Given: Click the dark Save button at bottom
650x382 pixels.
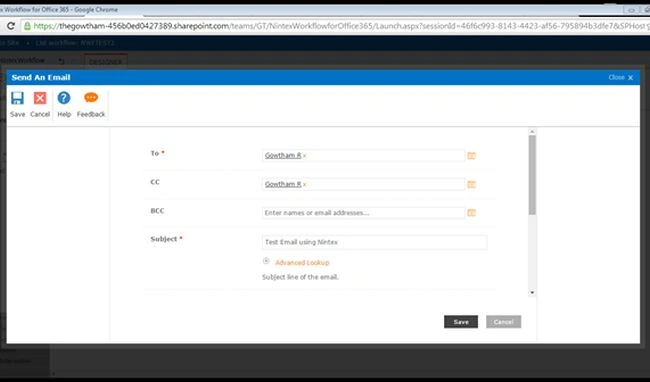Looking at the screenshot, I should pyautogui.click(x=461, y=322).
